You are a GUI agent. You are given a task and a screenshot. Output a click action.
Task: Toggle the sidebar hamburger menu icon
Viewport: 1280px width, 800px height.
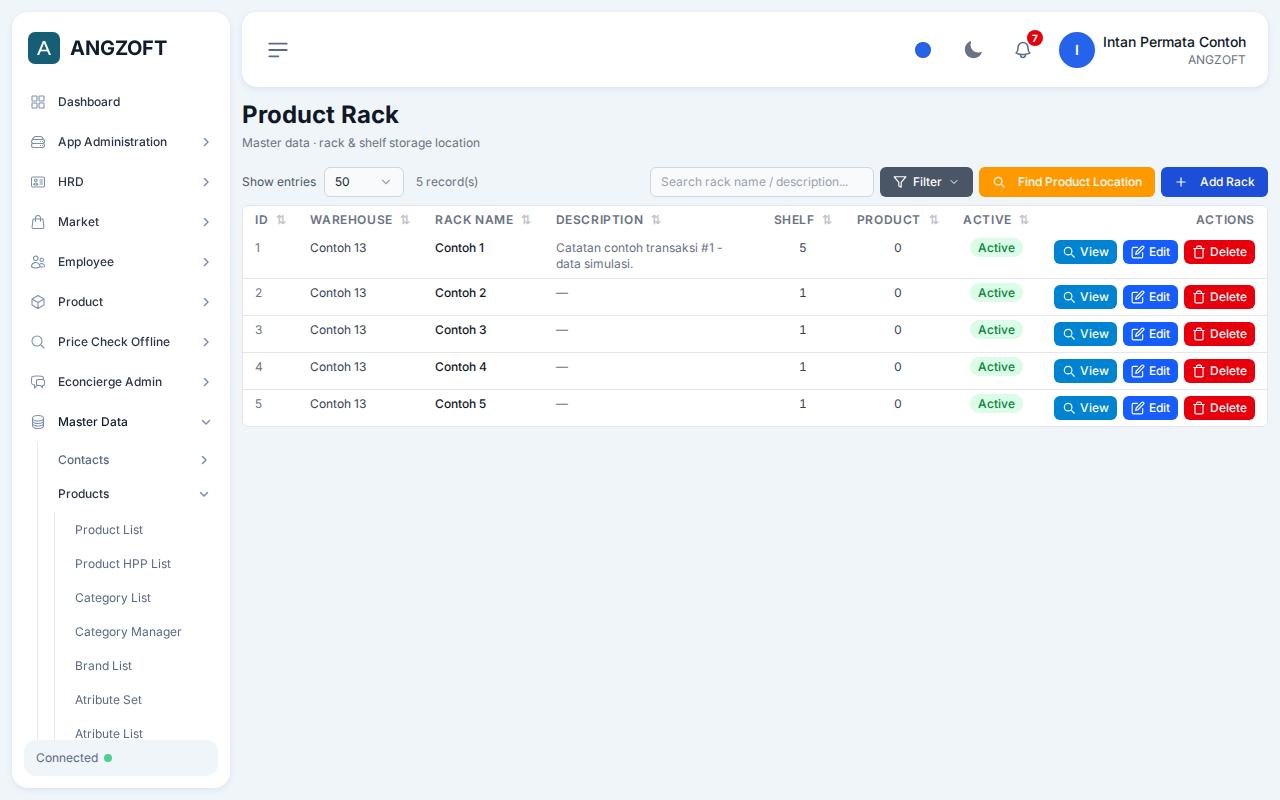pos(278,50)
